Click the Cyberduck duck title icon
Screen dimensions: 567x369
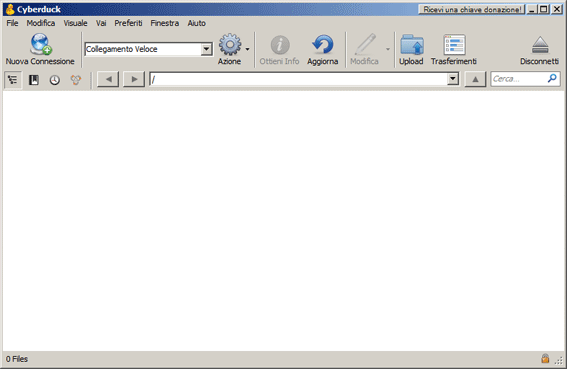[10, 9]
